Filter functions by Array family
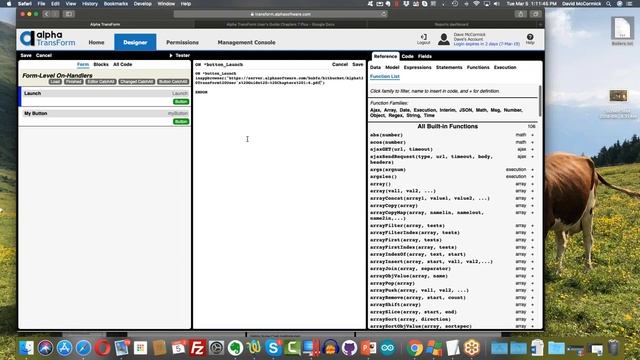This screenshot has height=360, width=640. point(390,110)
